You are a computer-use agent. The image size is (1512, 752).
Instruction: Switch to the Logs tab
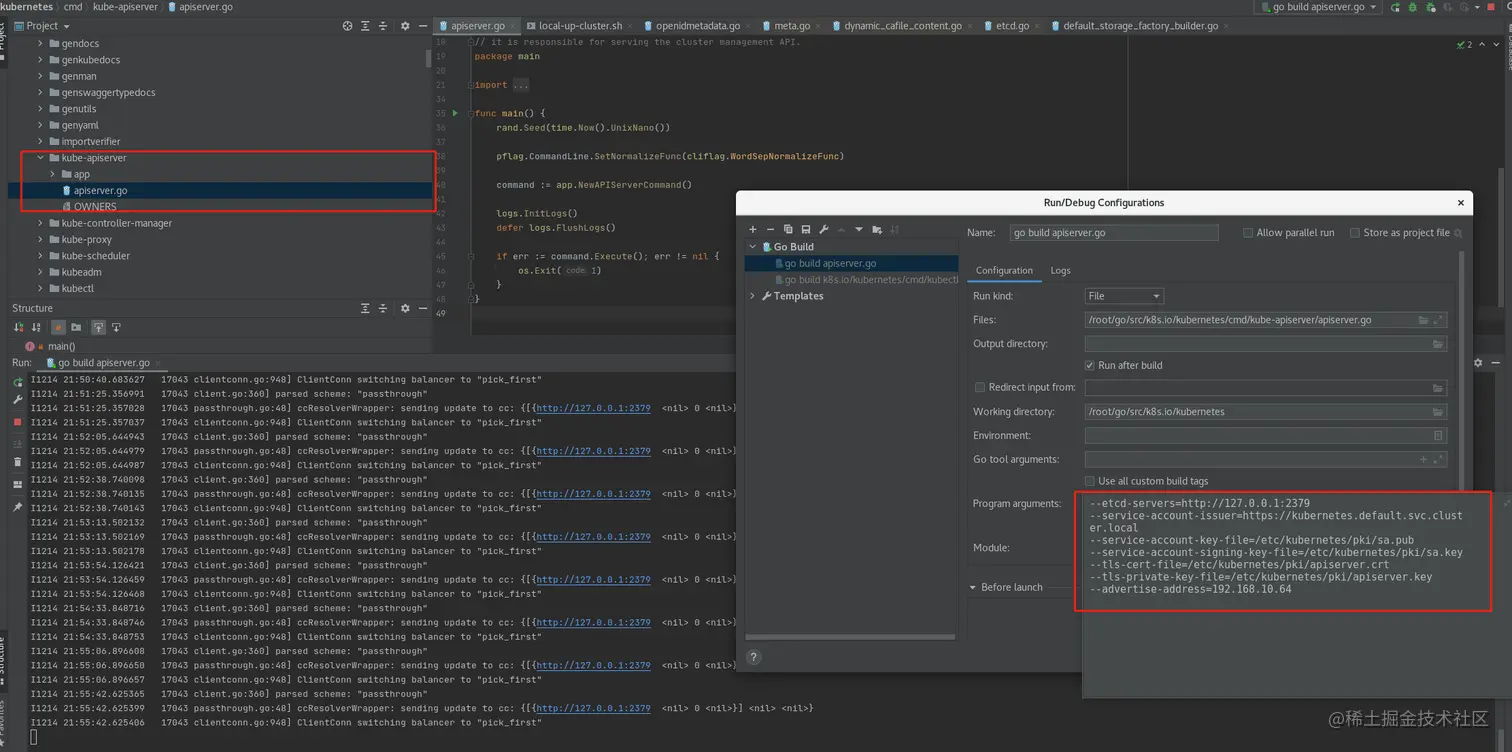point(1060,271)
